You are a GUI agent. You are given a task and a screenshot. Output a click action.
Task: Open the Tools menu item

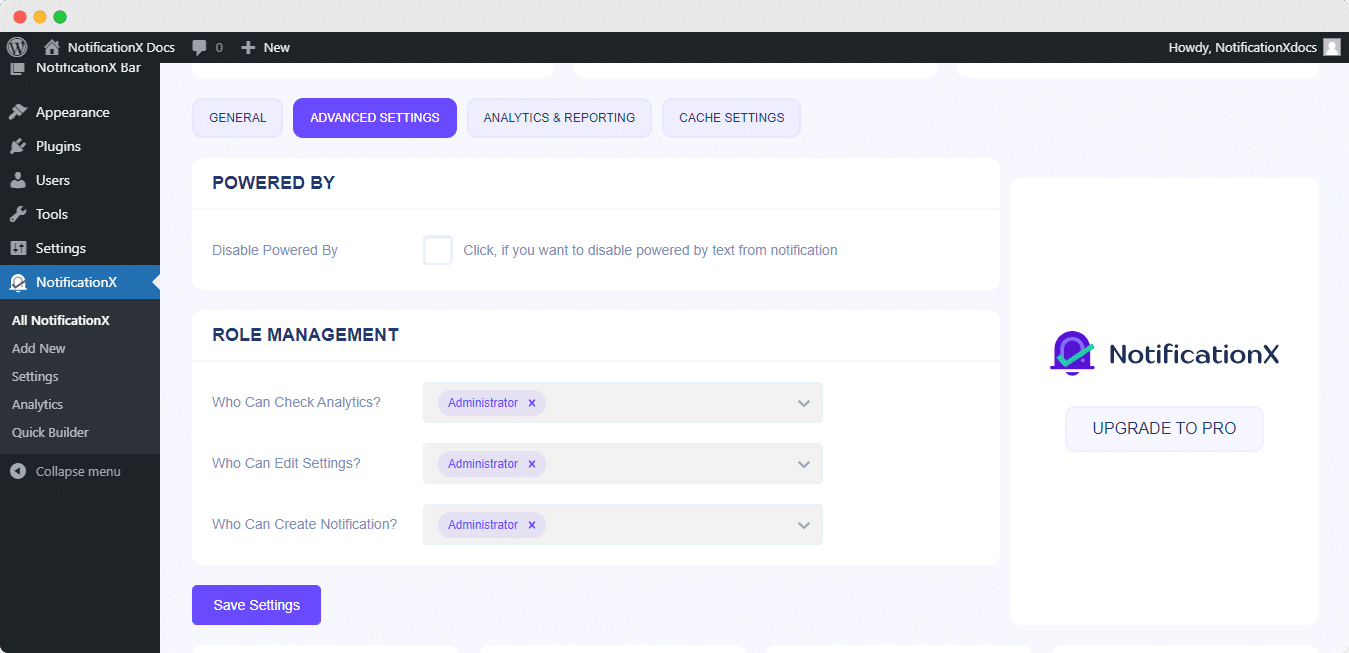(80, 214)
